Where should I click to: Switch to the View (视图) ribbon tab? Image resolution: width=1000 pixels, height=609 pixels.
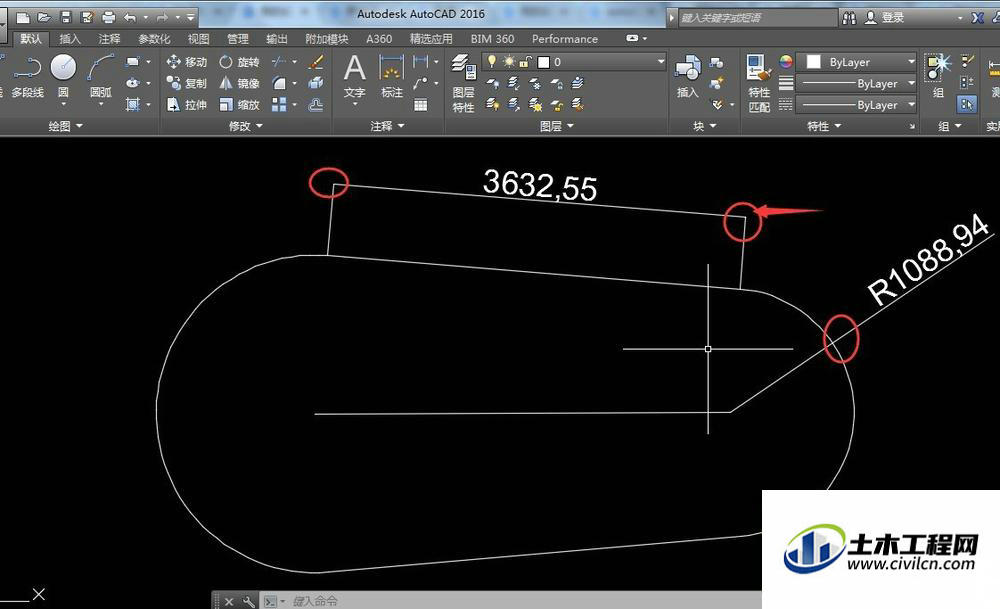point(198,39)
